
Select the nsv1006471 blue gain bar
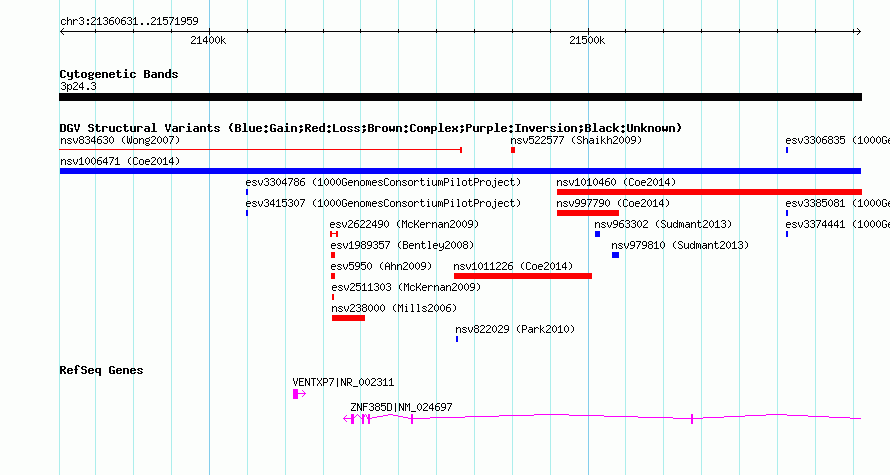pos(460,171)
